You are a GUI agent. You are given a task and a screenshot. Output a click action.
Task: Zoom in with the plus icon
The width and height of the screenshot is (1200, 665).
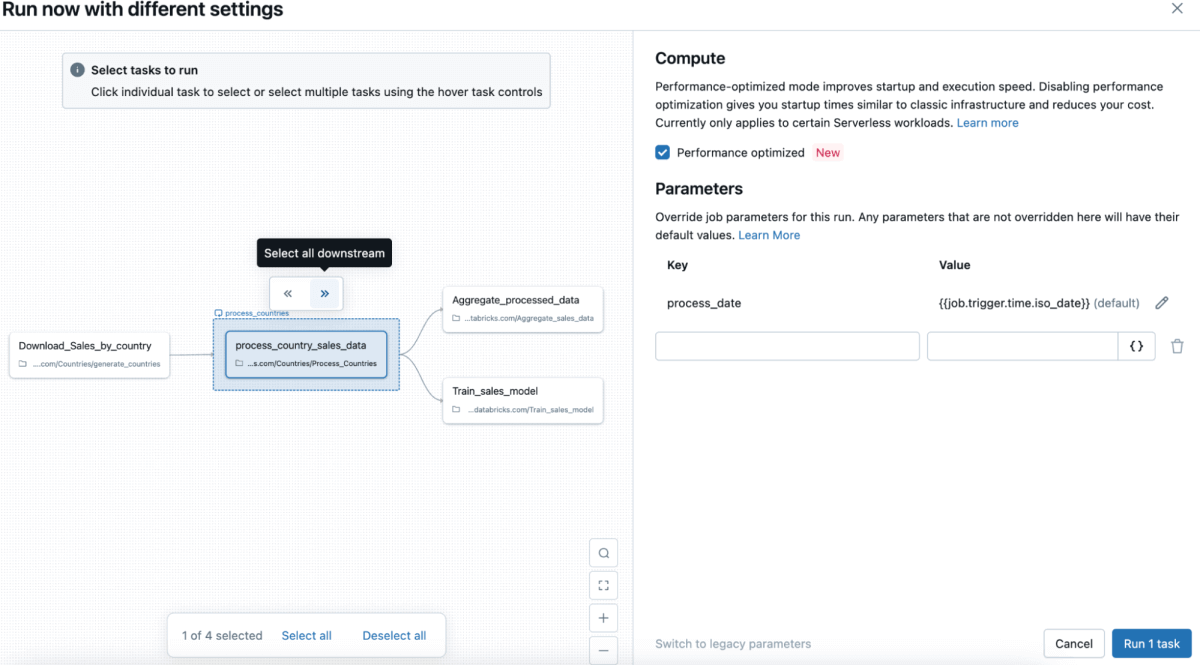point(603,617)
